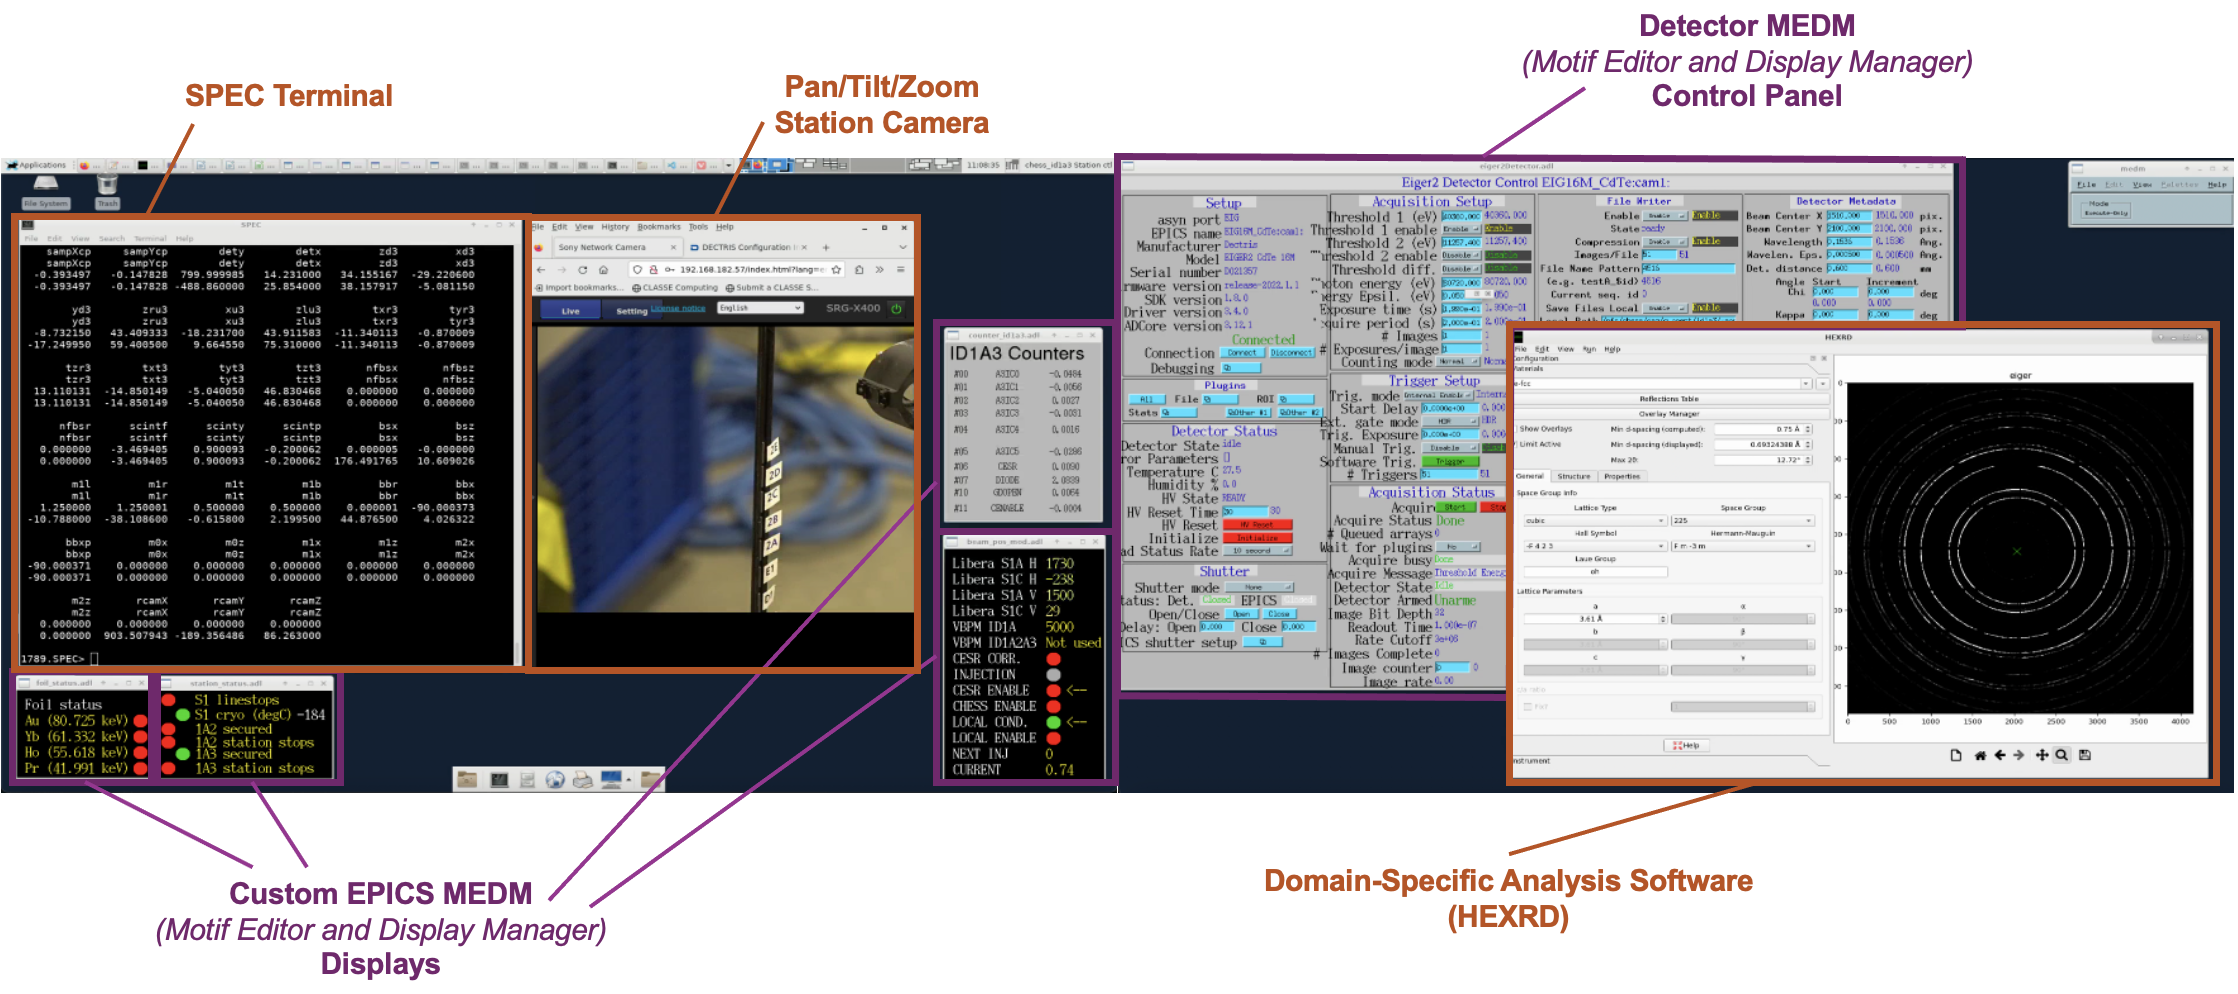Open the Lattice Type dropdown
Viewport: 2238px width, 994px height.
1594,521
